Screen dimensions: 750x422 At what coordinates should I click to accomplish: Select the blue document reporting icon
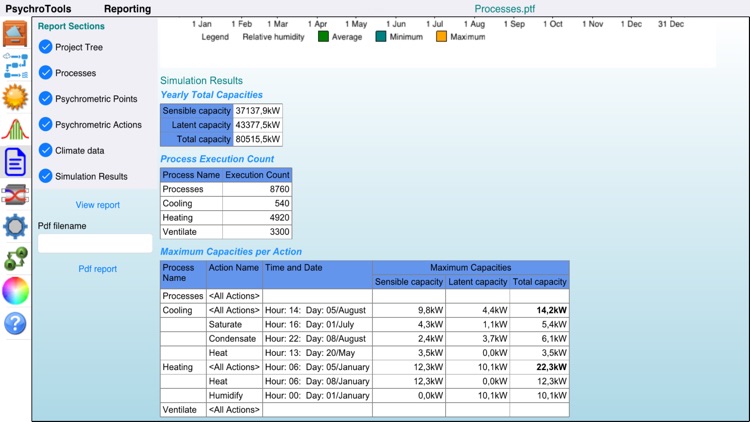tap(15, 162)
